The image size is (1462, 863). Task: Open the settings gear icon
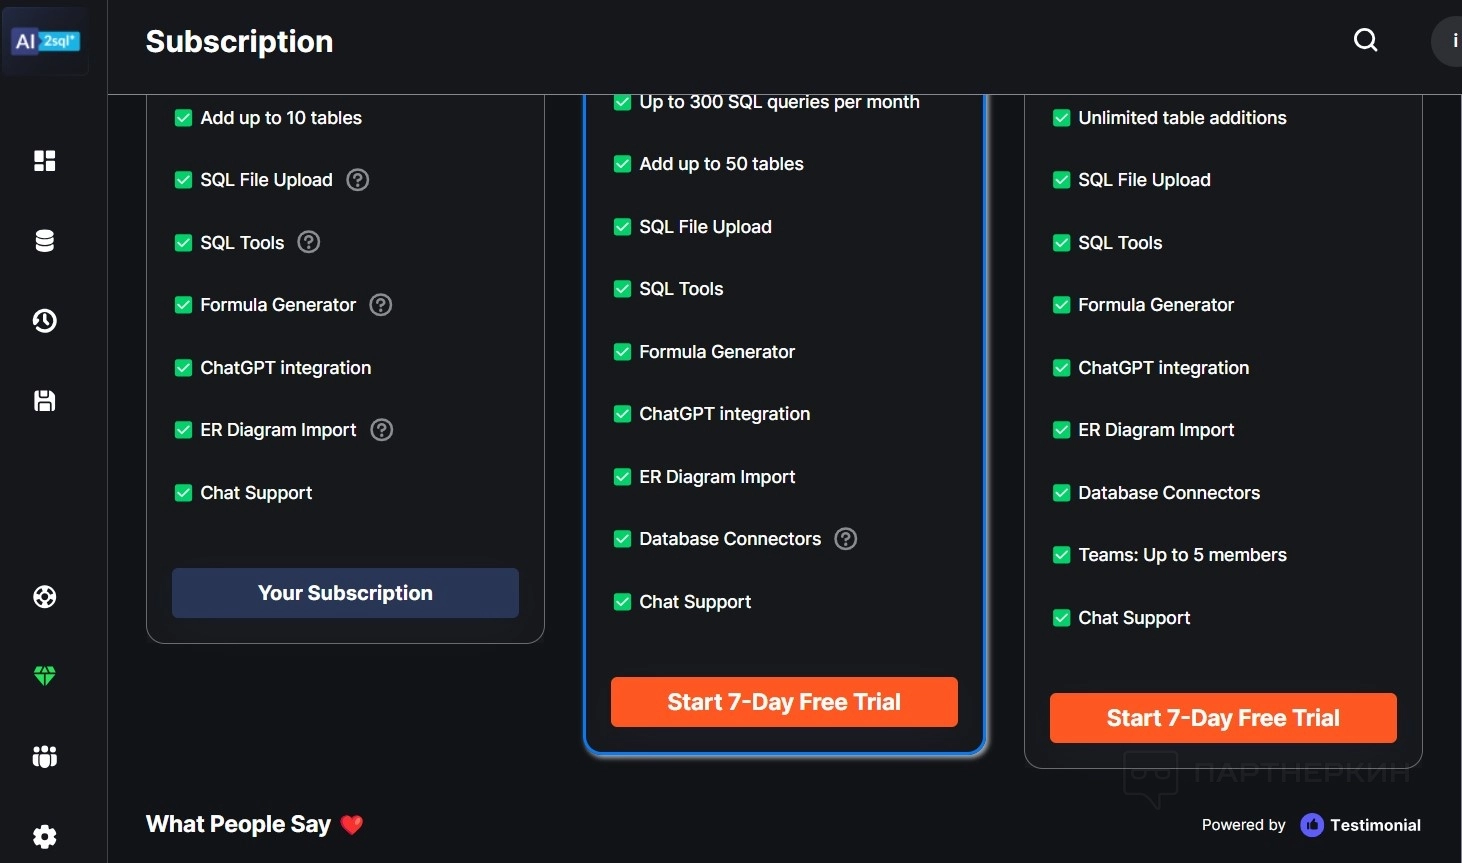(x=45, y=837)
